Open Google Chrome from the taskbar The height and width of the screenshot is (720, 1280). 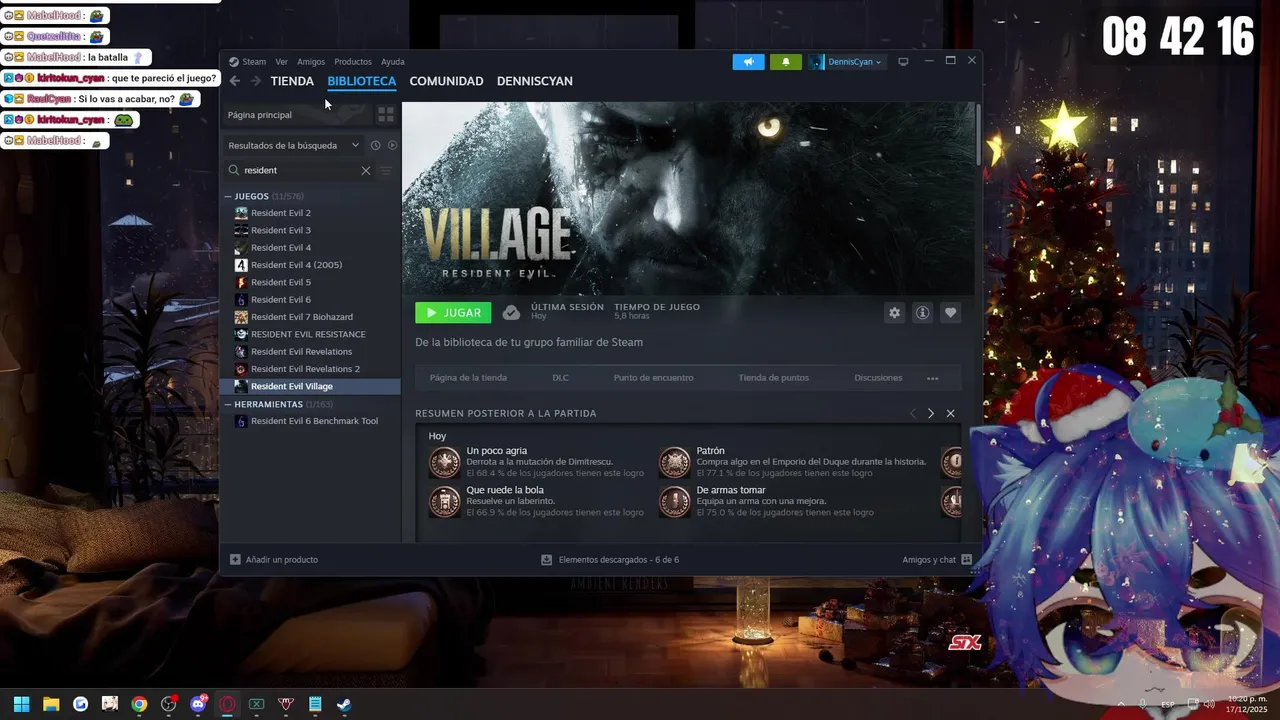pos(139,704)
